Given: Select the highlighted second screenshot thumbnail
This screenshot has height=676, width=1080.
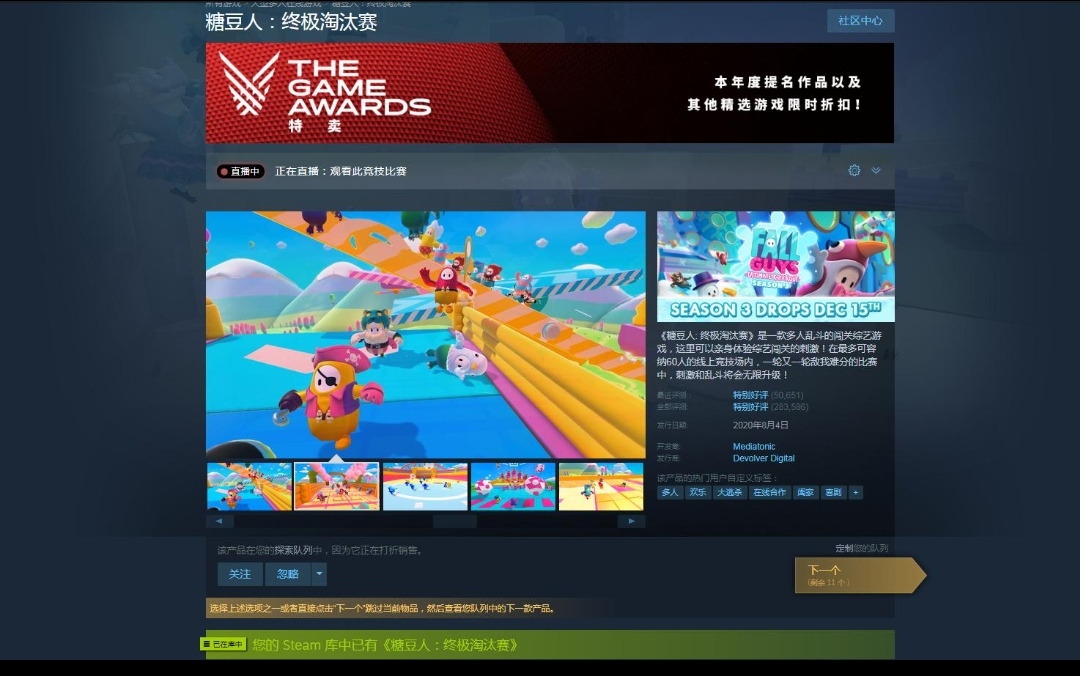Looking at the screenshot, I should 337,486.
